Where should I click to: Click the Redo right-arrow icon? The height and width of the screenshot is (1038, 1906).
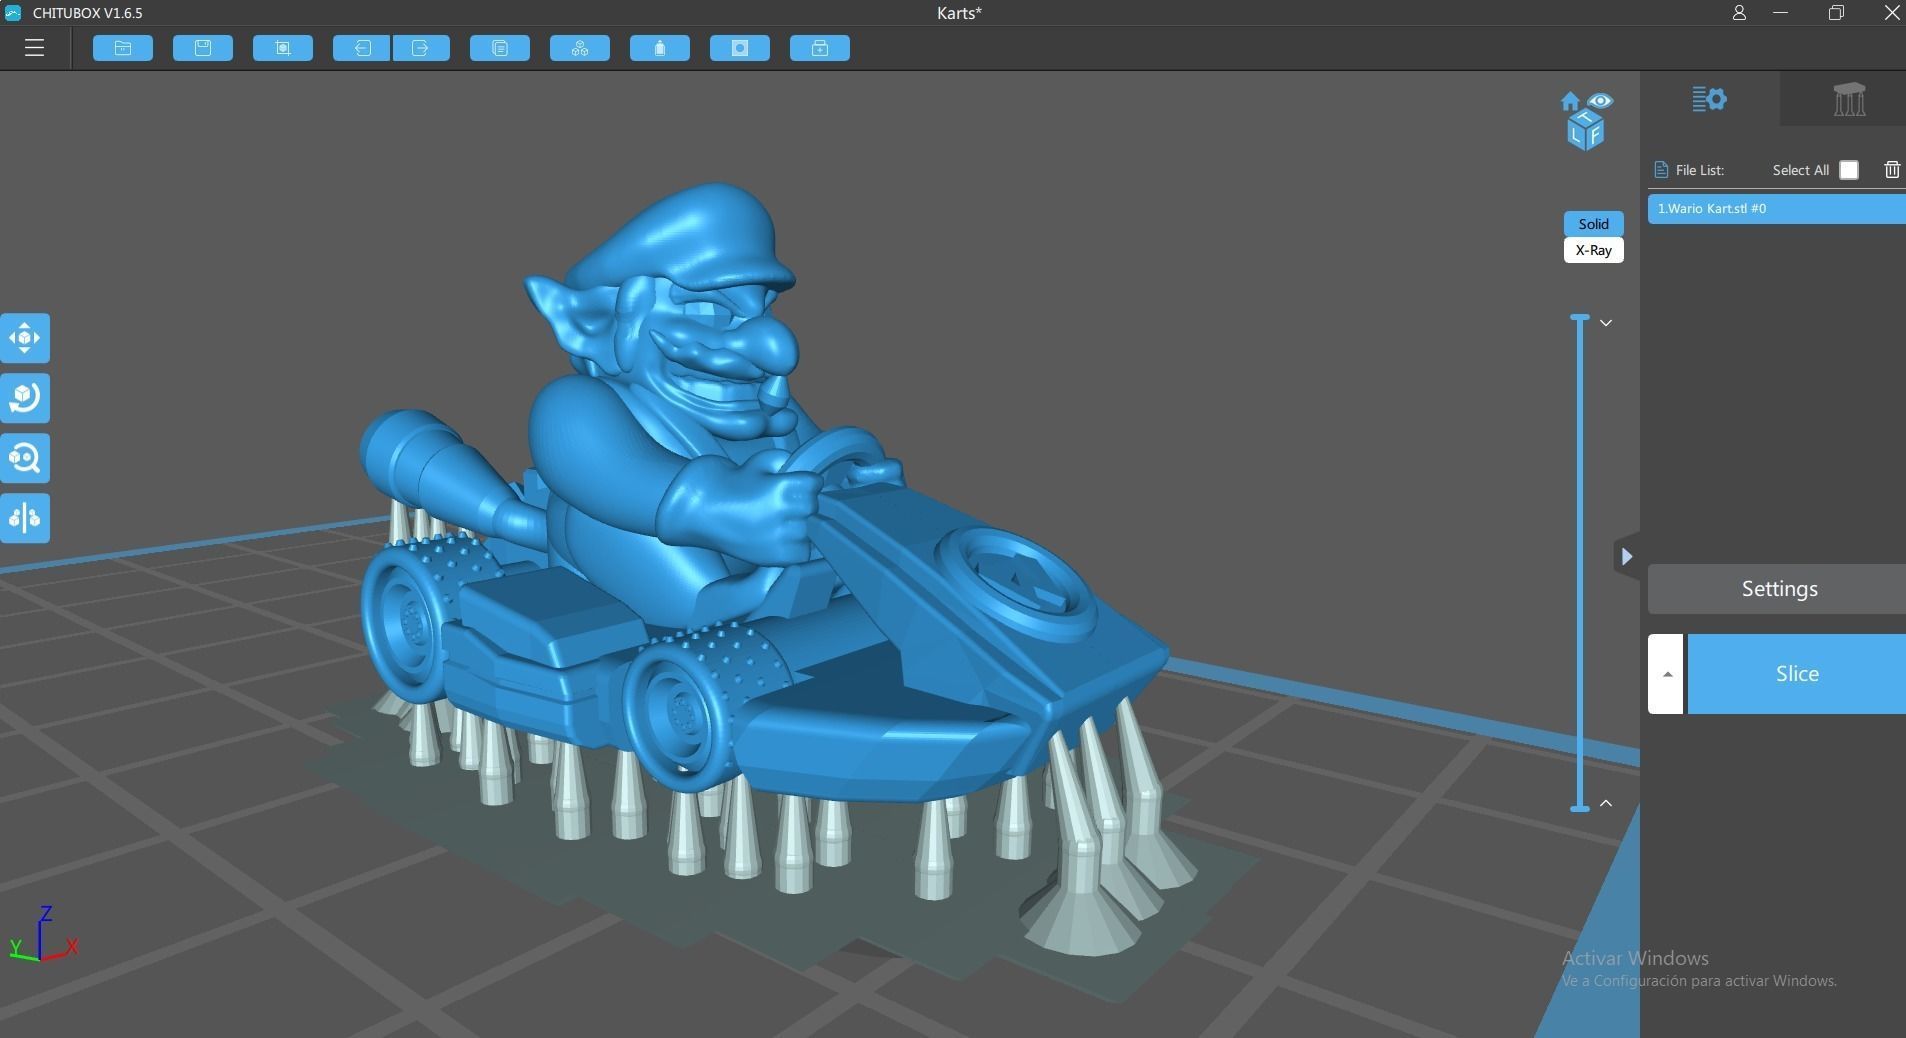click(x=421, y=48)
